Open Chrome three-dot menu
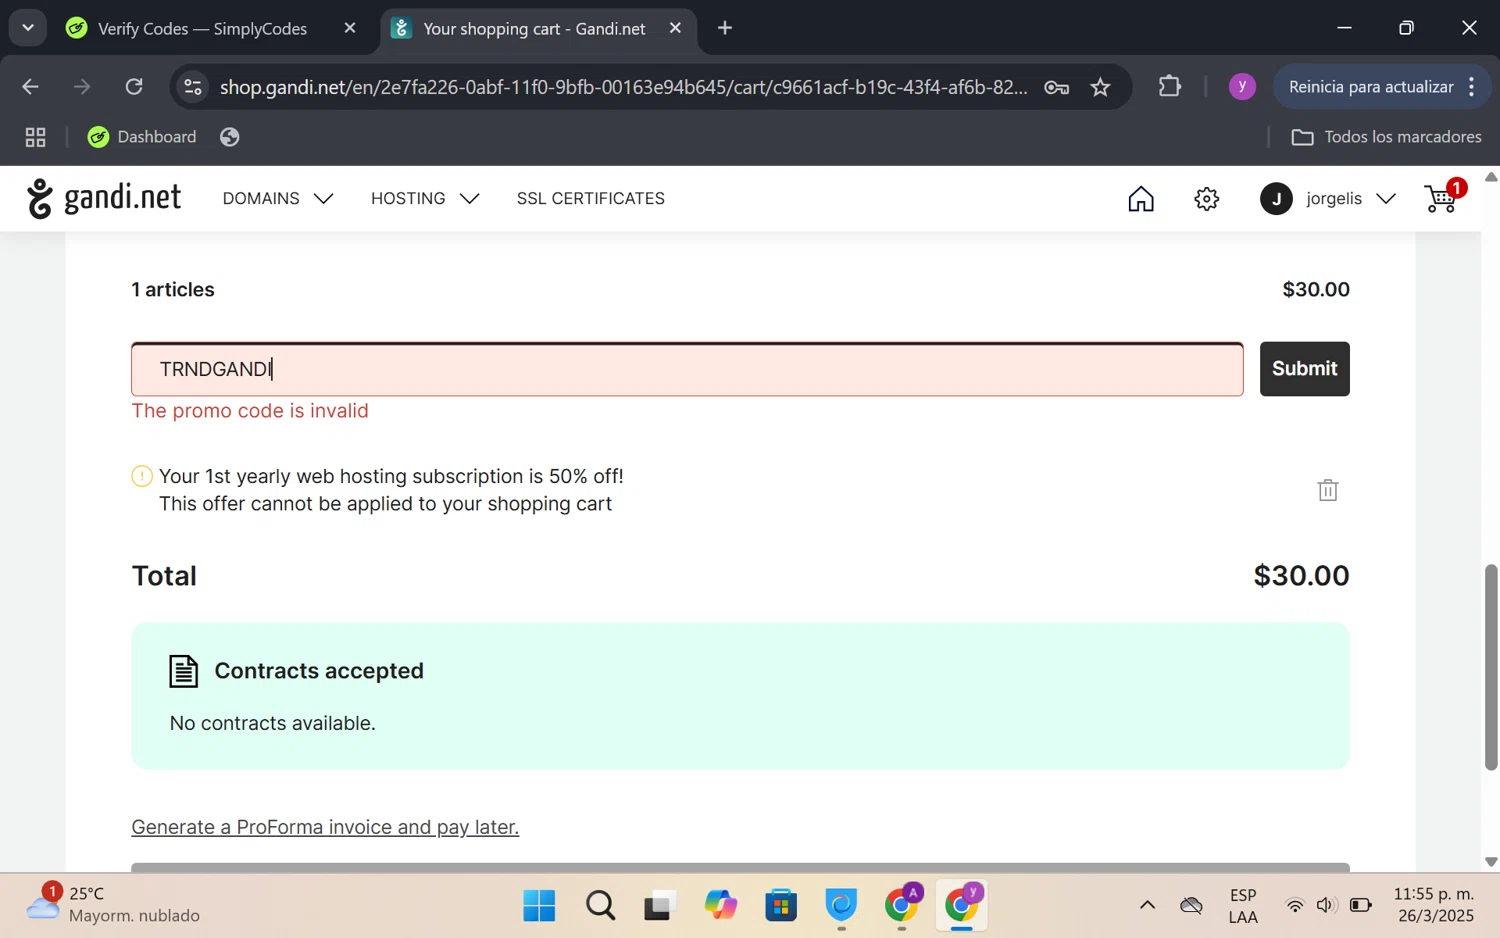 tap(1472, 87)
